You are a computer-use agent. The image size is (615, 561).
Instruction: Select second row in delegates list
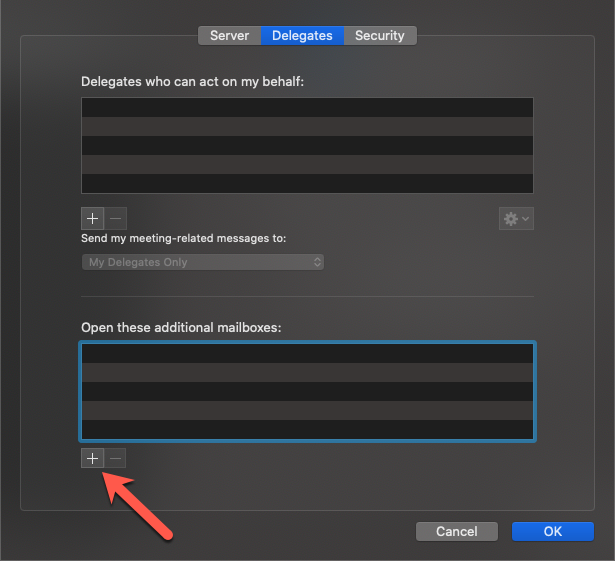(x=307, y=126)
